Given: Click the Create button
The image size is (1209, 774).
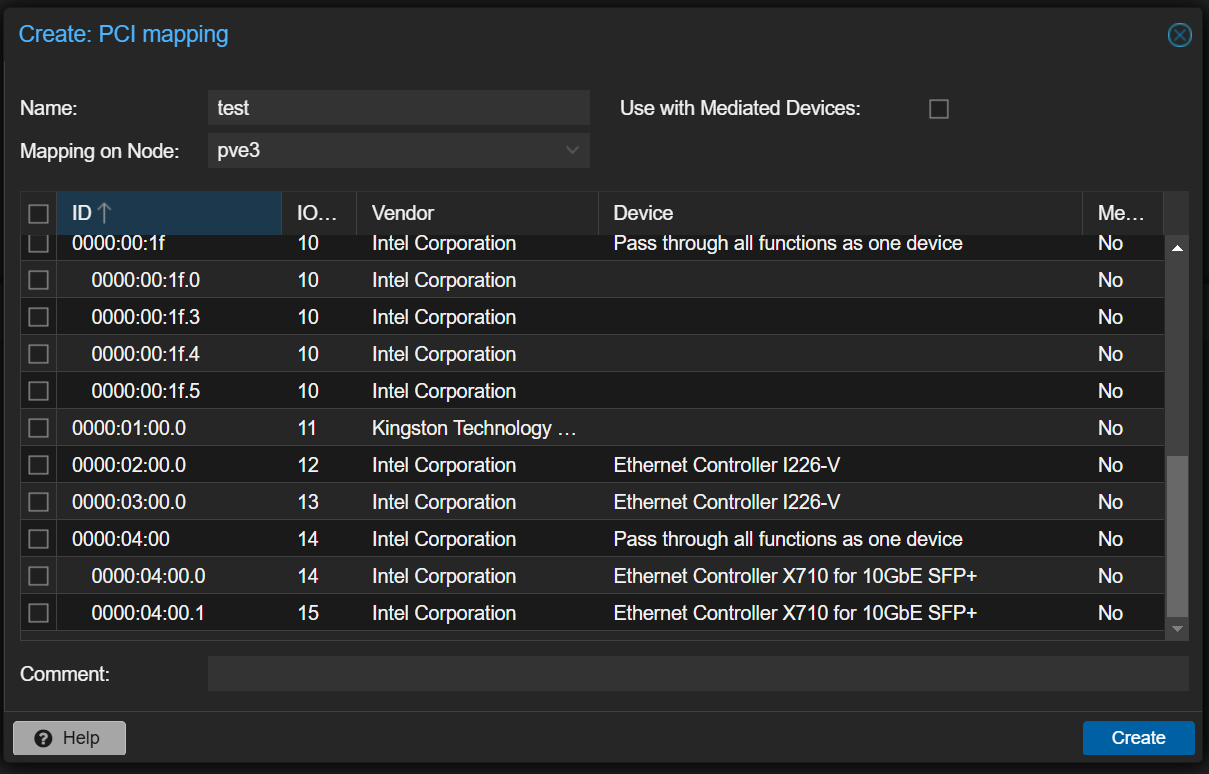Looking at the screenshot, I should pos(1139,738).
